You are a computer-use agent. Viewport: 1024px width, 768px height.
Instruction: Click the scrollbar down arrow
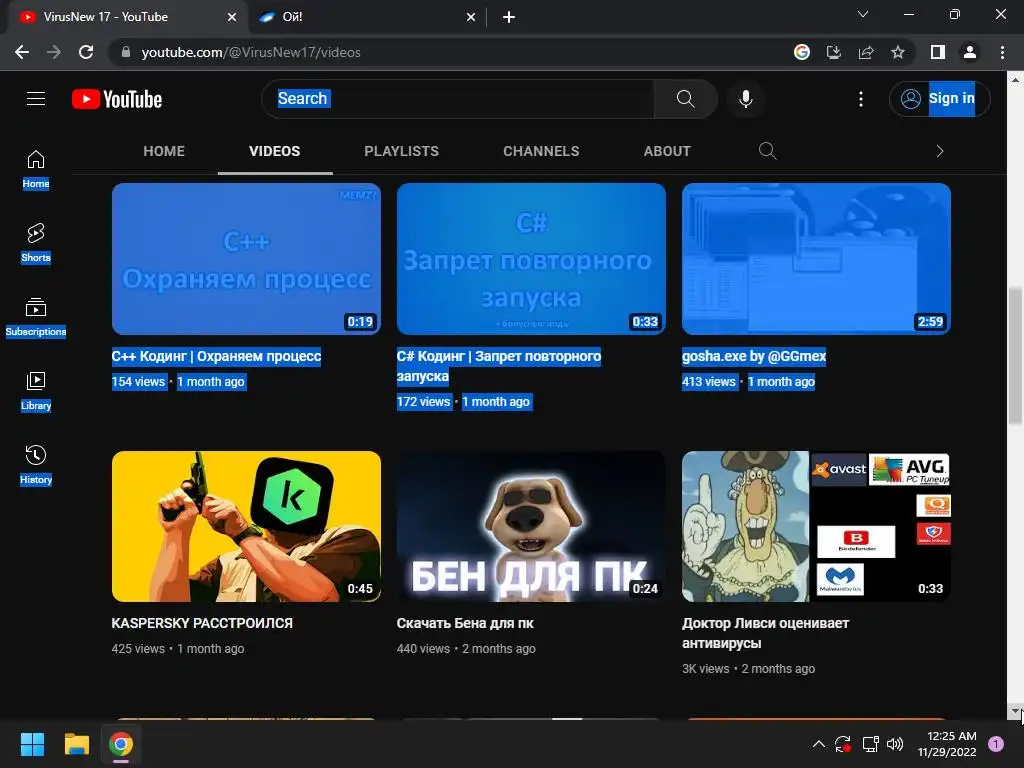pyautogui.click(x=1015, y=711)
